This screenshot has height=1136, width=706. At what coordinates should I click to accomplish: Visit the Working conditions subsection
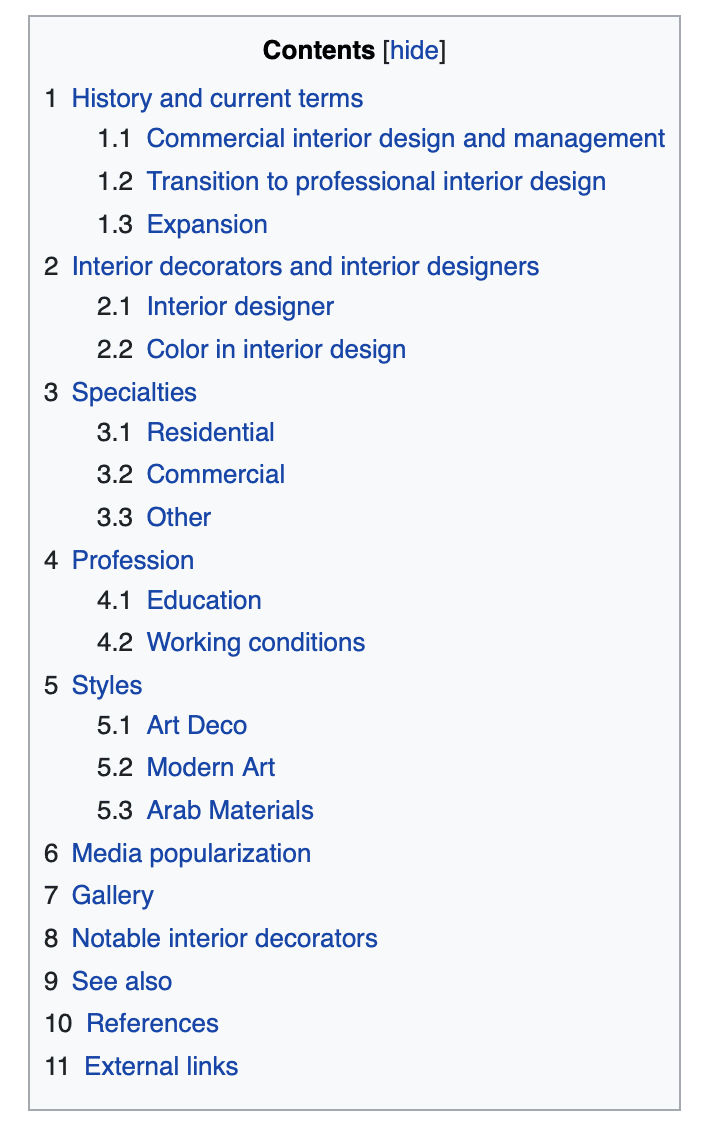[255, 642]
